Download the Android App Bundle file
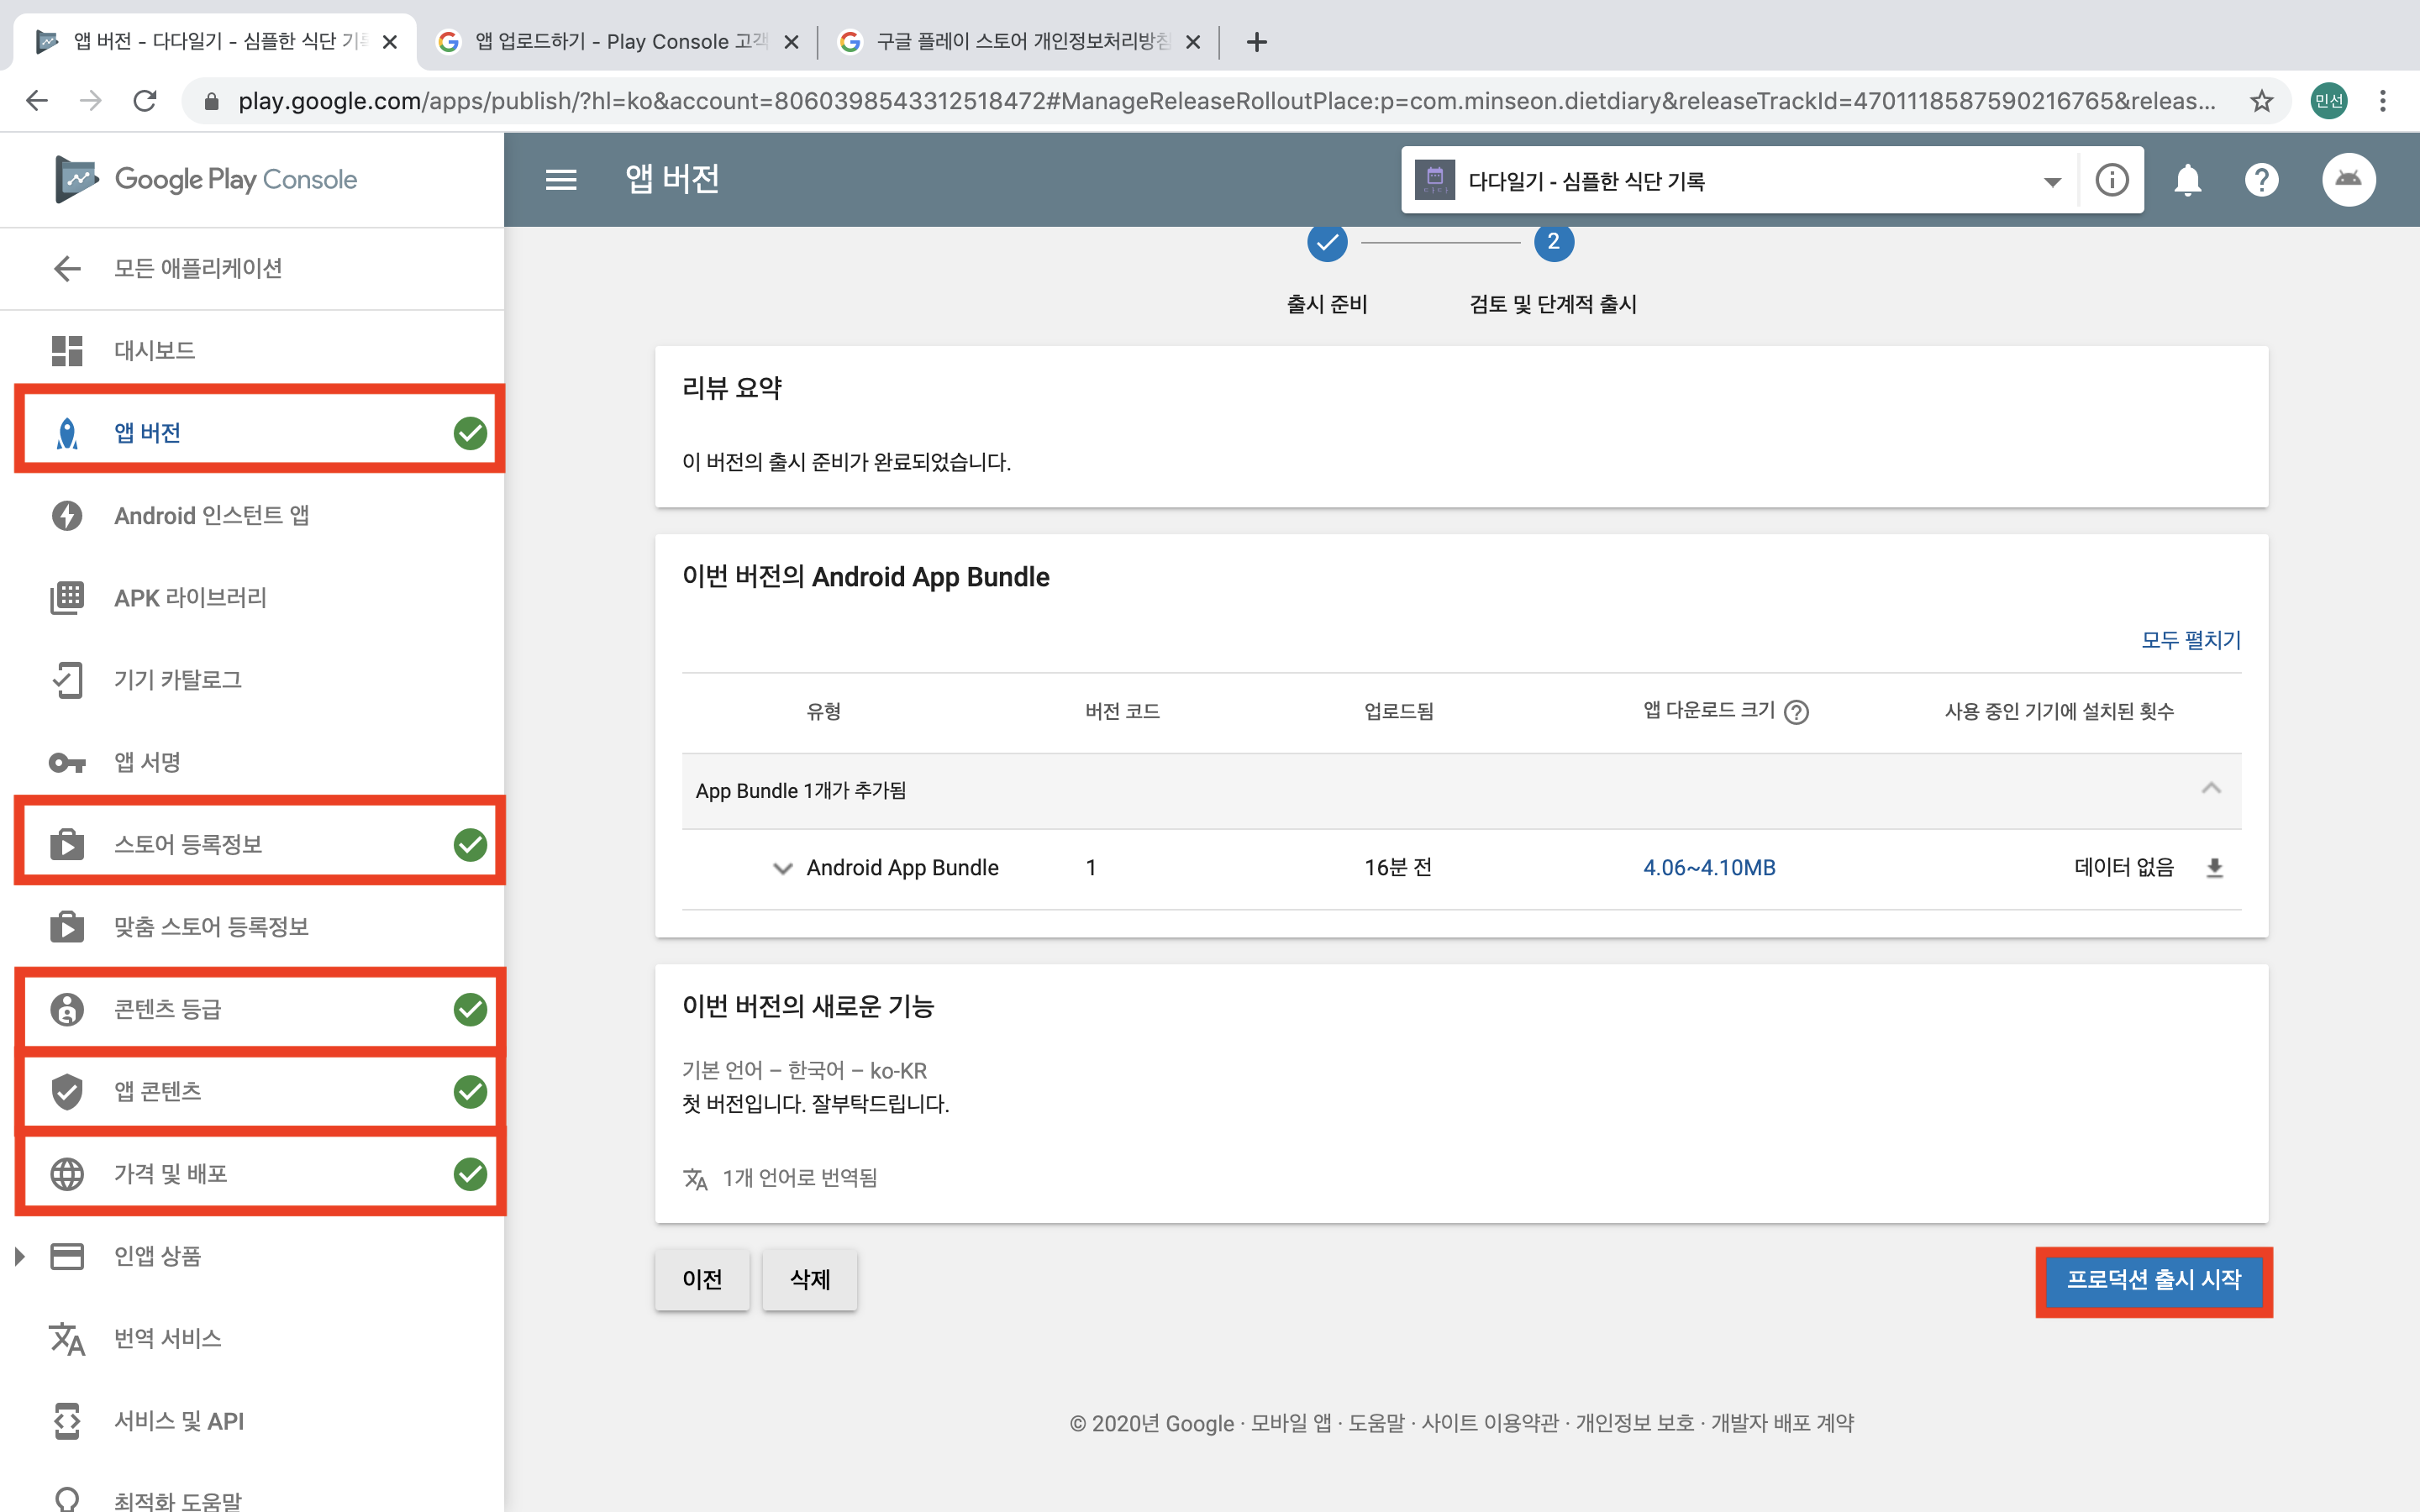Image resolution: width=2420 pixels, height=1512 pixels. click(2214, 868)
